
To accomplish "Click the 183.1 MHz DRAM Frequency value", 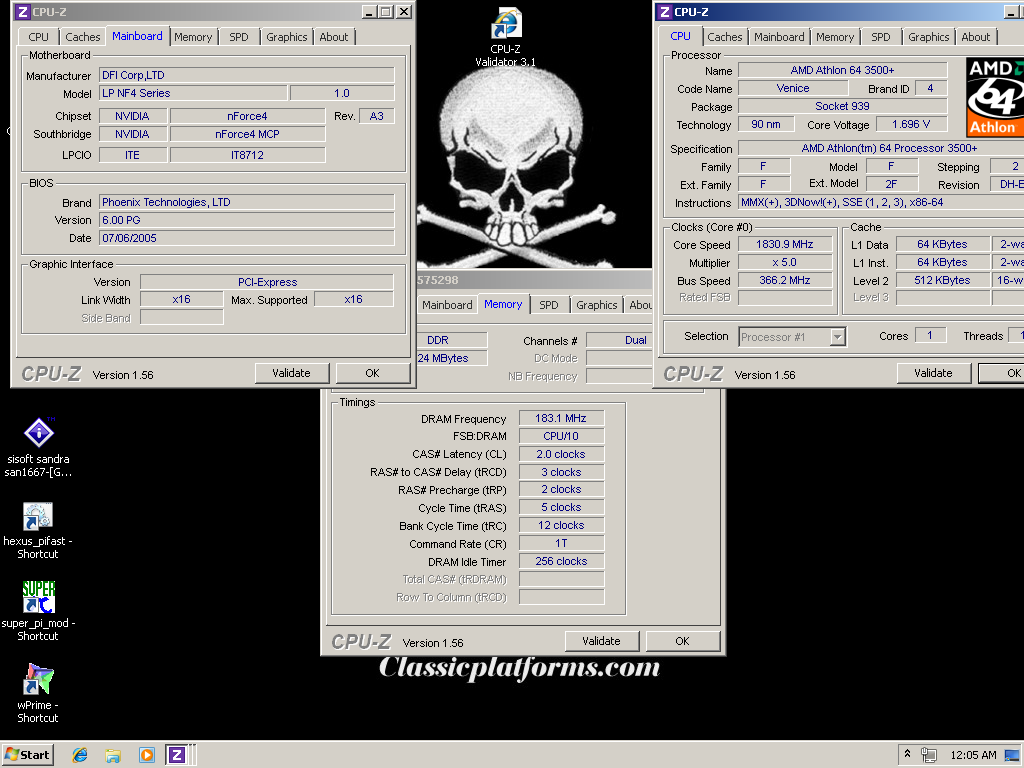I will (x=561, y=418).
